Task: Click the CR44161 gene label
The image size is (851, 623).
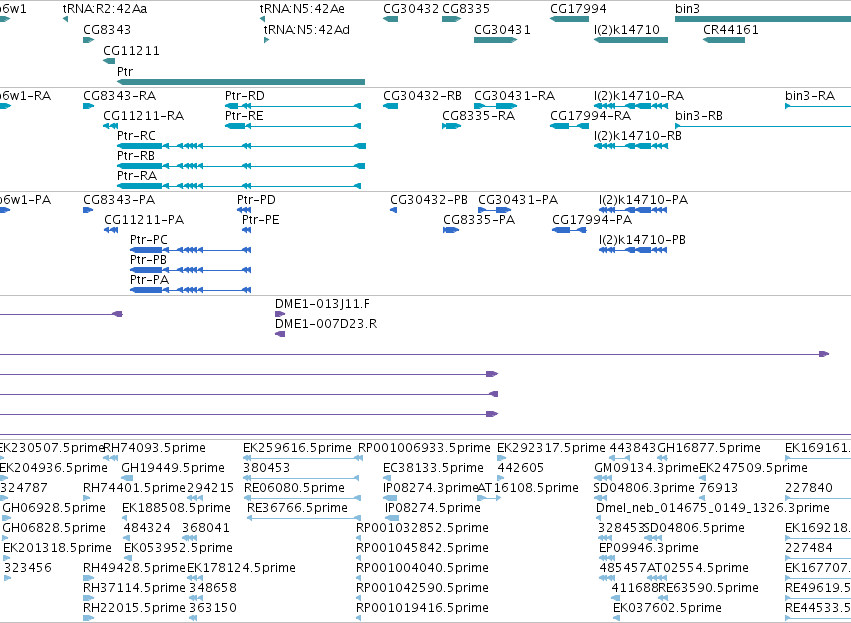Action: [731, 30]
